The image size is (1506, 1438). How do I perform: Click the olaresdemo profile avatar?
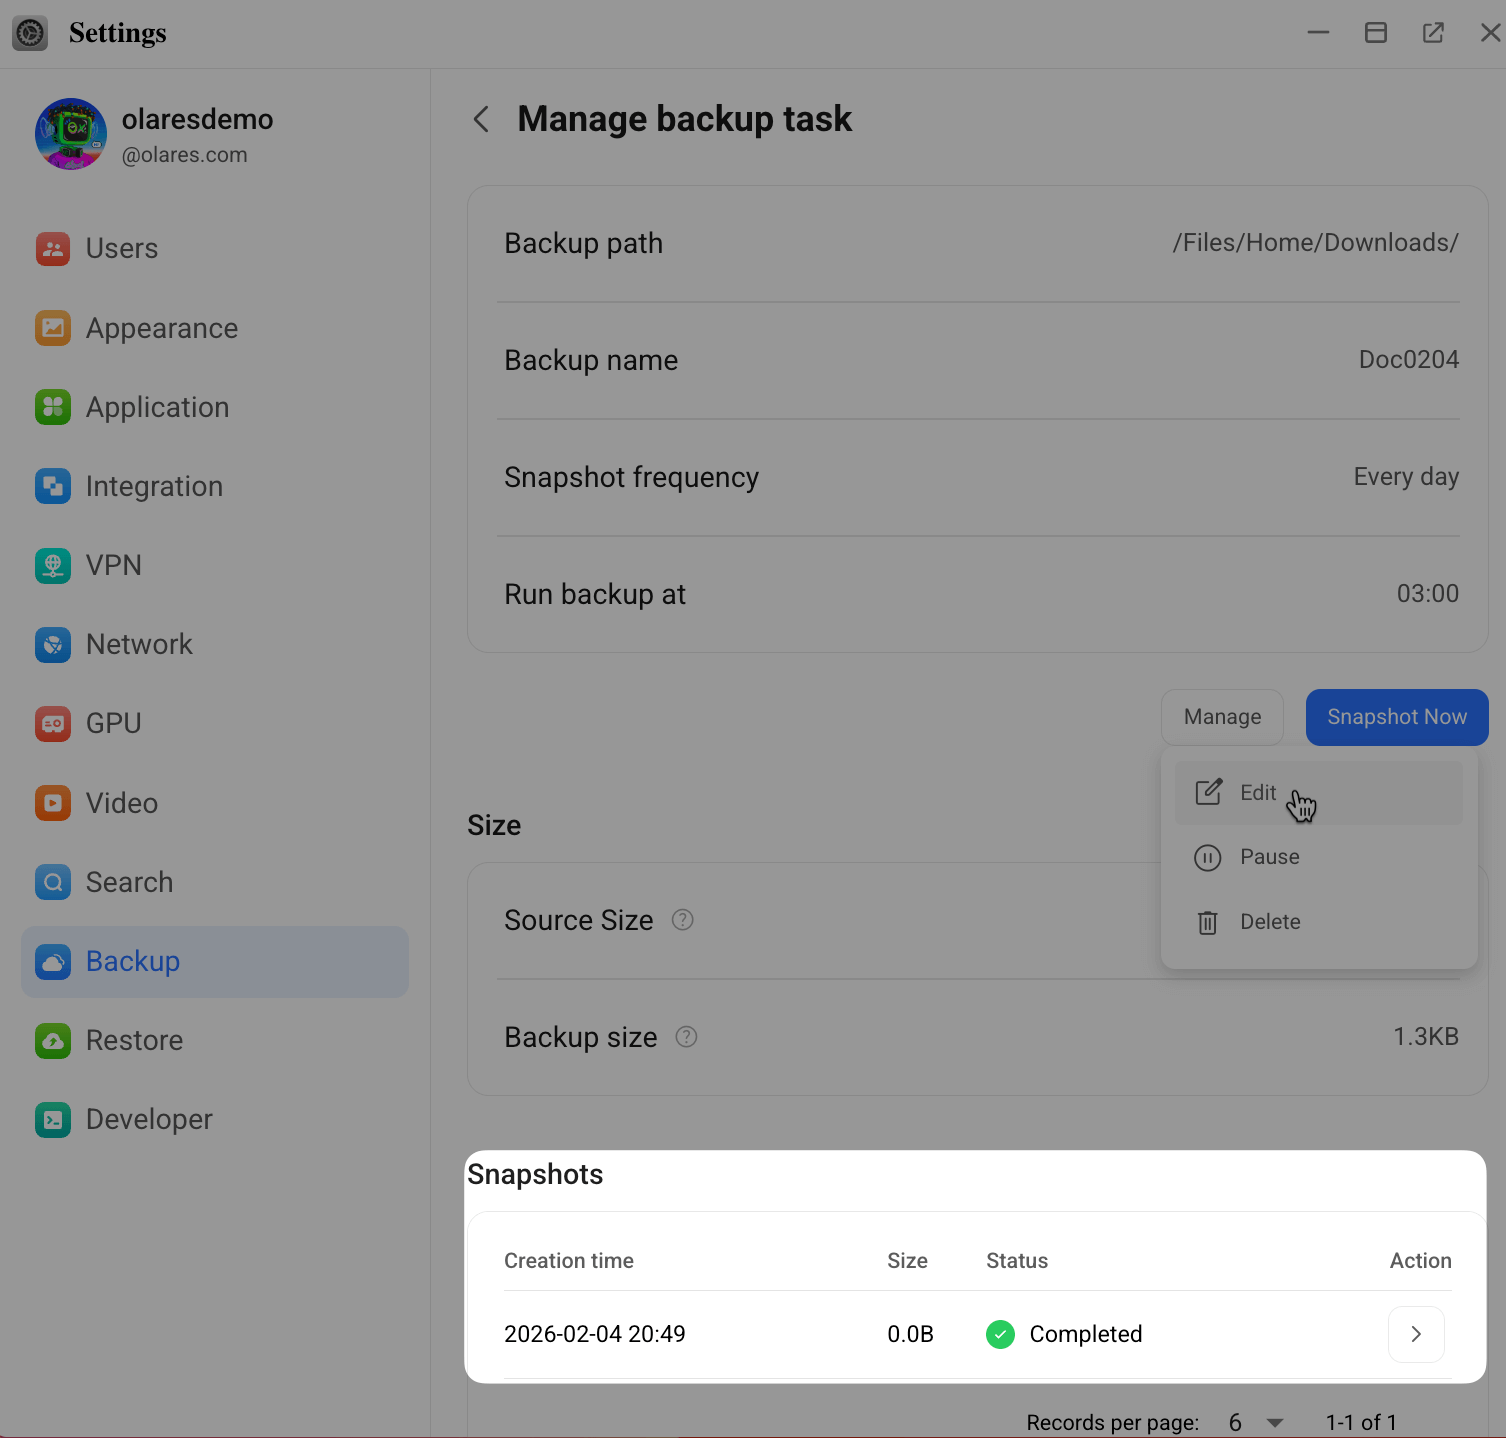[71, 134]
